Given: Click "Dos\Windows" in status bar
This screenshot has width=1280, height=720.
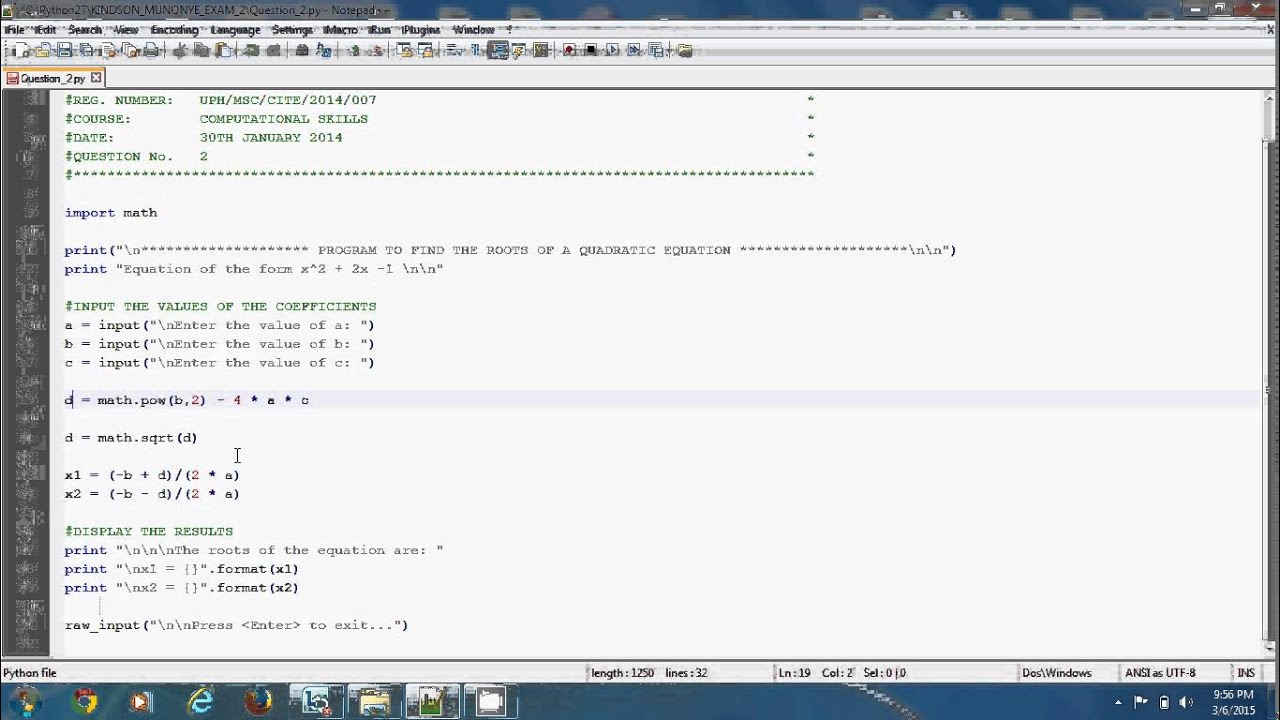Looking at the screenshot, I should click(x=1056, y=673).
